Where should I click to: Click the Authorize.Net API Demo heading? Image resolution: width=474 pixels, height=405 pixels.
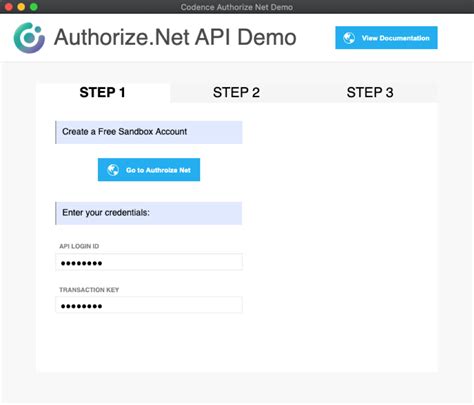pos(175,37)
